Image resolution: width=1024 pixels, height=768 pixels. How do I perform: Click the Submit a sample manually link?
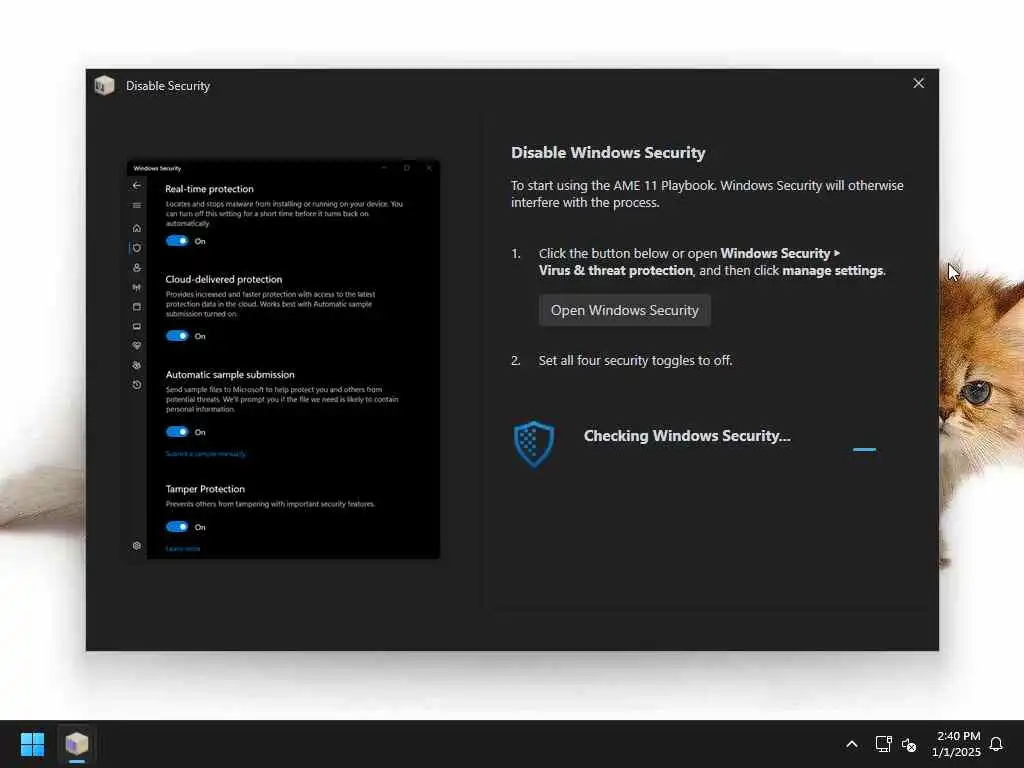point(206,454)
